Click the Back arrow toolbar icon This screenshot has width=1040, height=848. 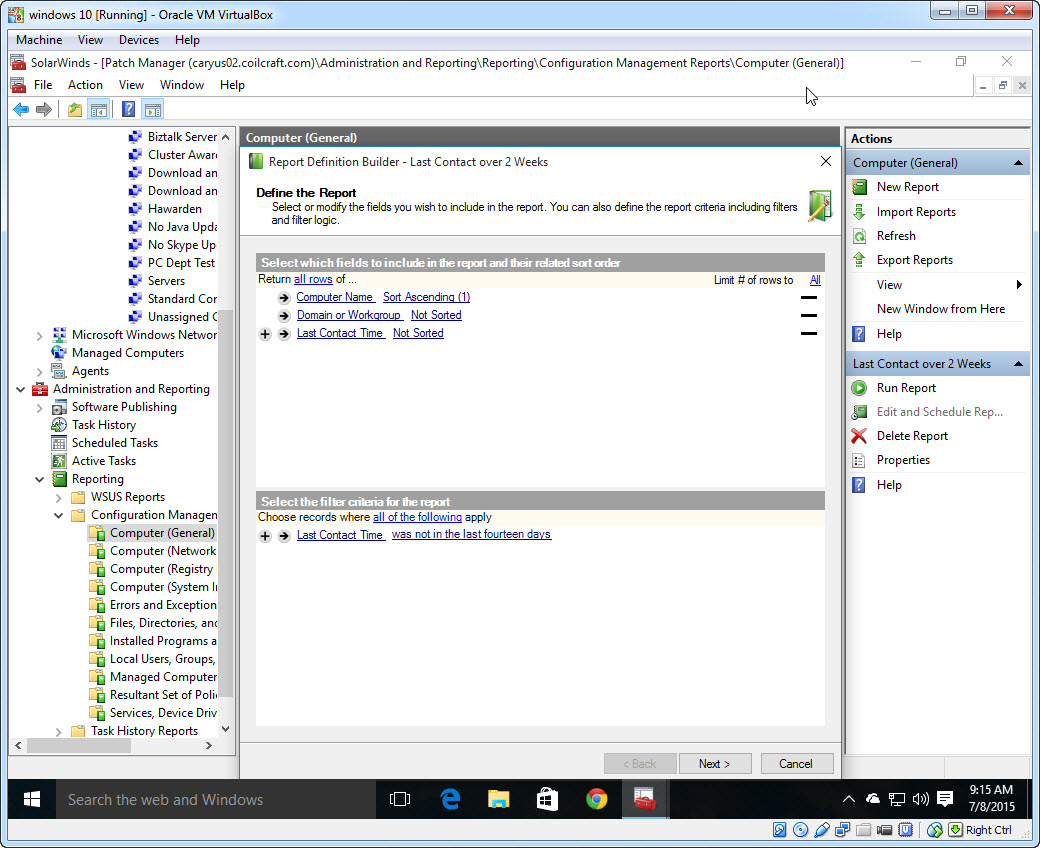21,109
